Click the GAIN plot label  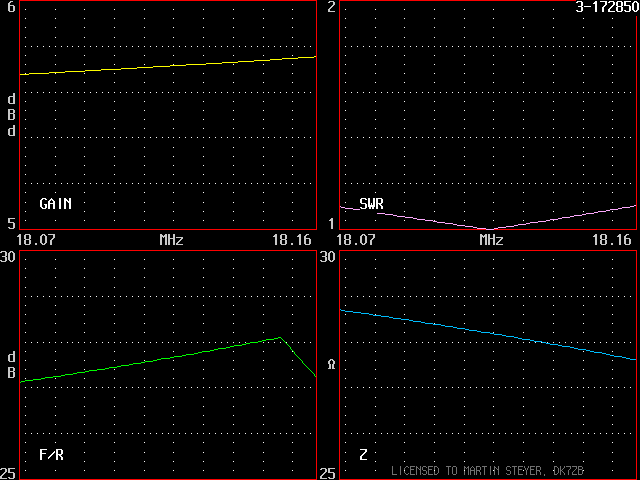tap(56, 204)
